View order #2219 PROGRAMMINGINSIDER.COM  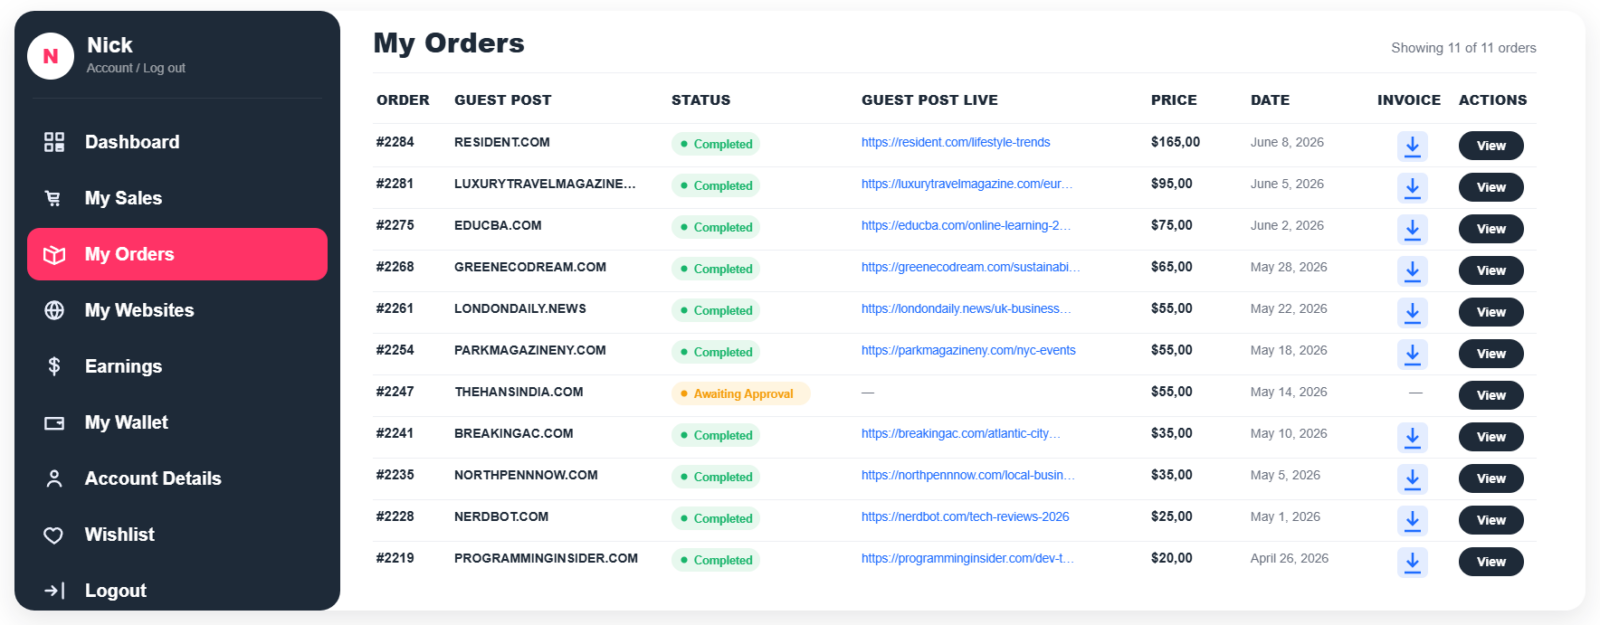(1491, 562)
